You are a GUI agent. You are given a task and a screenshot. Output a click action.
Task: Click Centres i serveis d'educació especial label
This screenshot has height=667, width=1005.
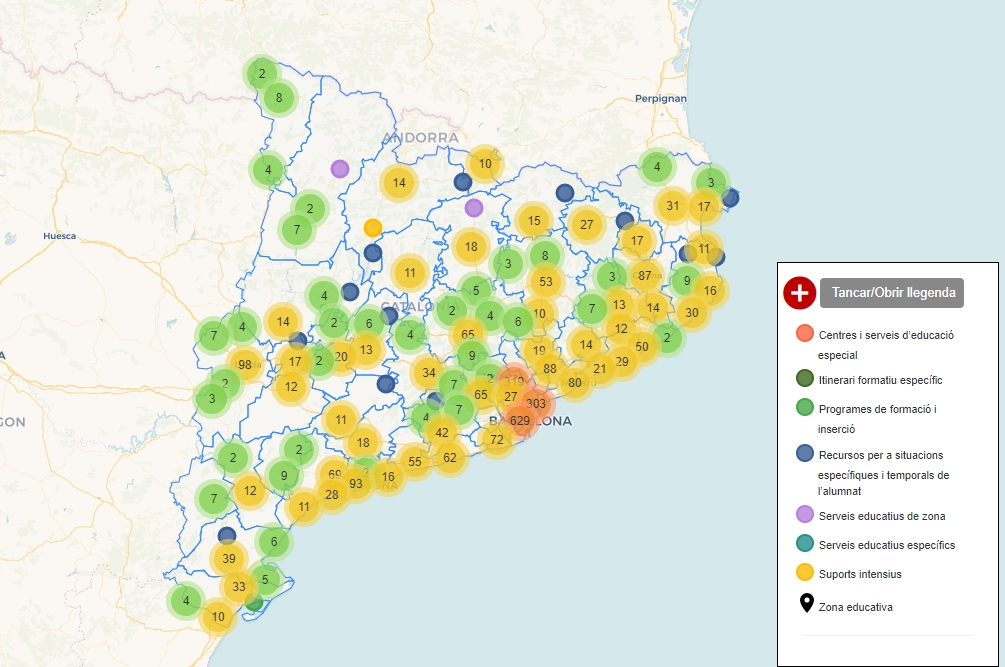point(885,344)
